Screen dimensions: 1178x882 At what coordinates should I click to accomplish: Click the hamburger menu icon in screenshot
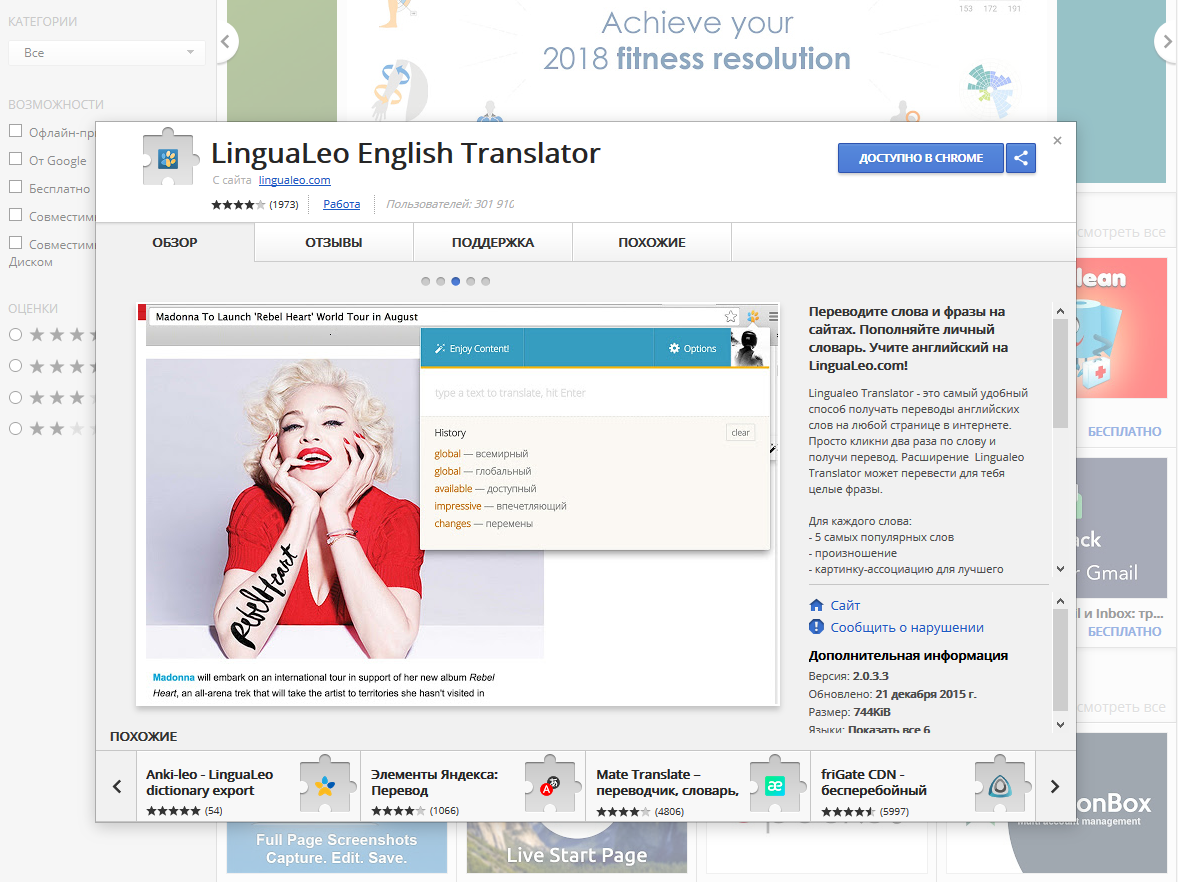click(773, 316)
